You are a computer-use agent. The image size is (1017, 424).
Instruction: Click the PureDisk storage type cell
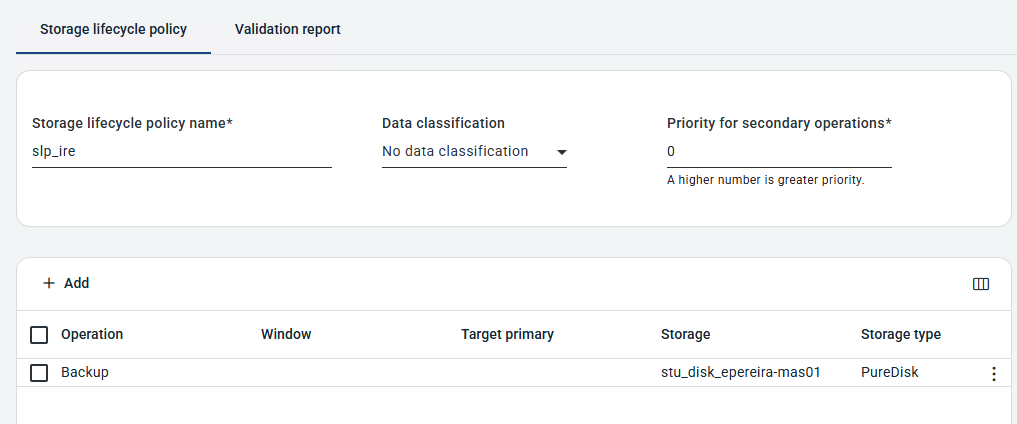coord(889,372)
